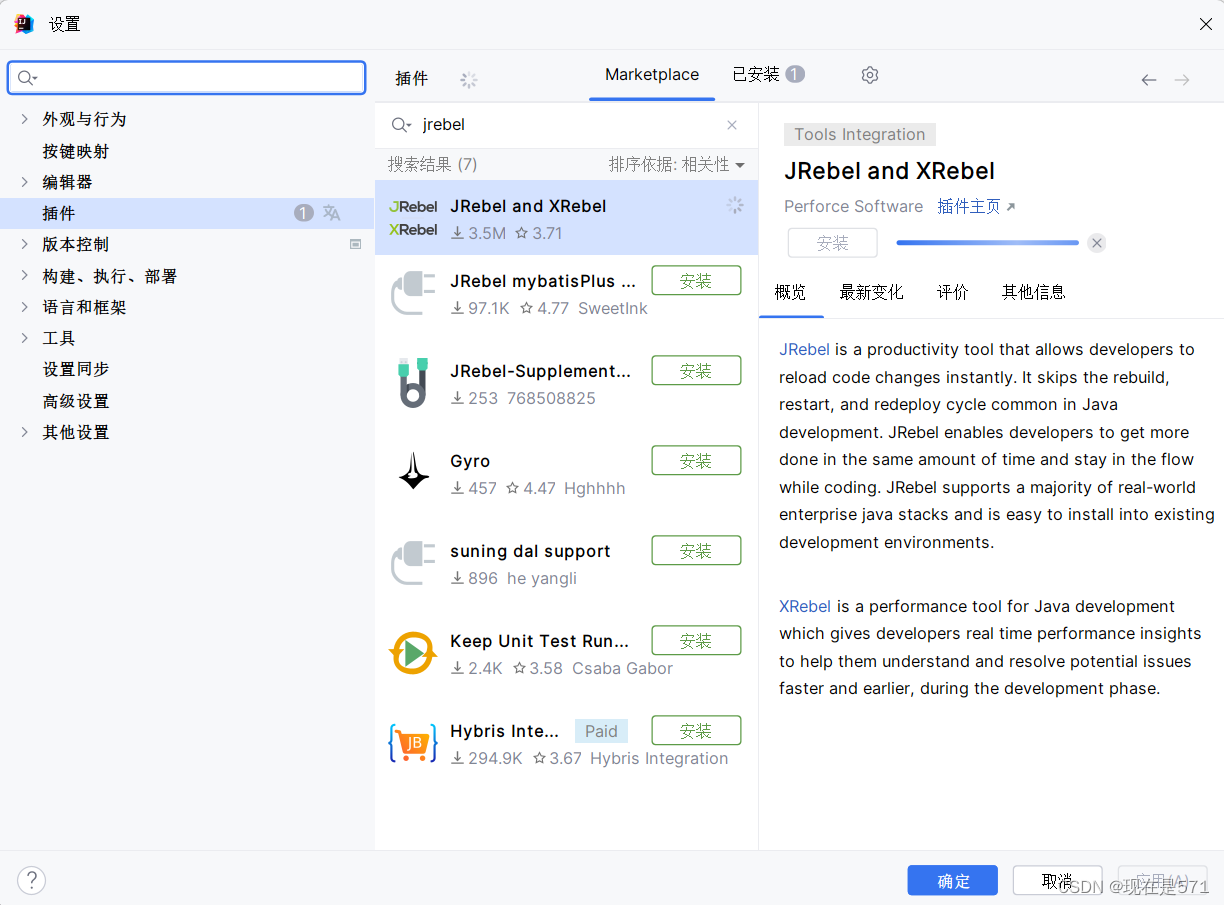Click the installation progress bar

click(x=987, y=243)
